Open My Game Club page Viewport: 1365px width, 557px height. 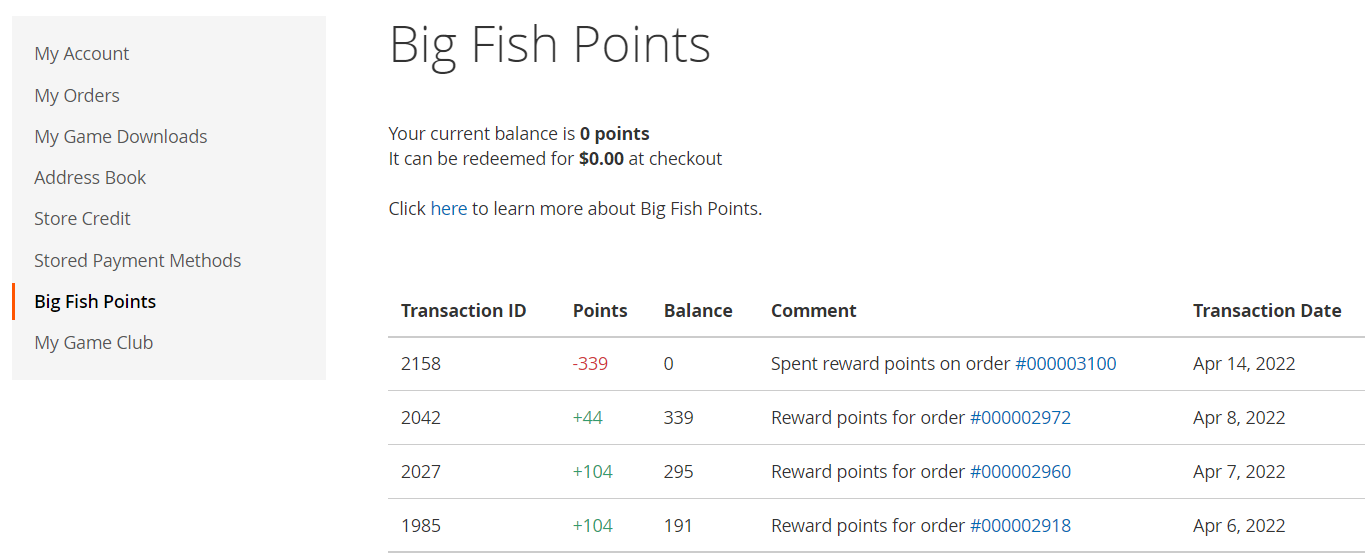pos(94,343)
